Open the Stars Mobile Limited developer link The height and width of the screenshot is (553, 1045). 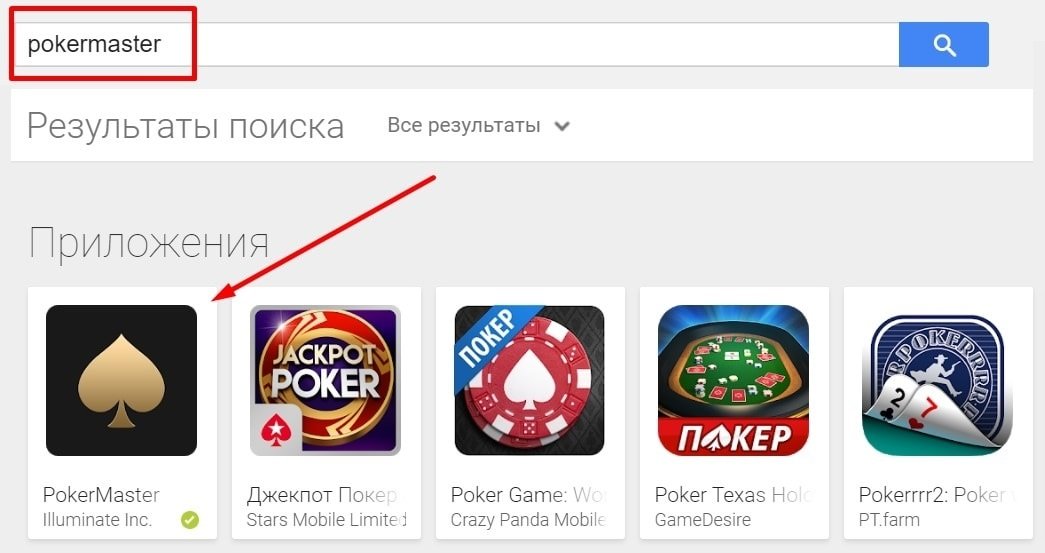(x=327, y=520)
